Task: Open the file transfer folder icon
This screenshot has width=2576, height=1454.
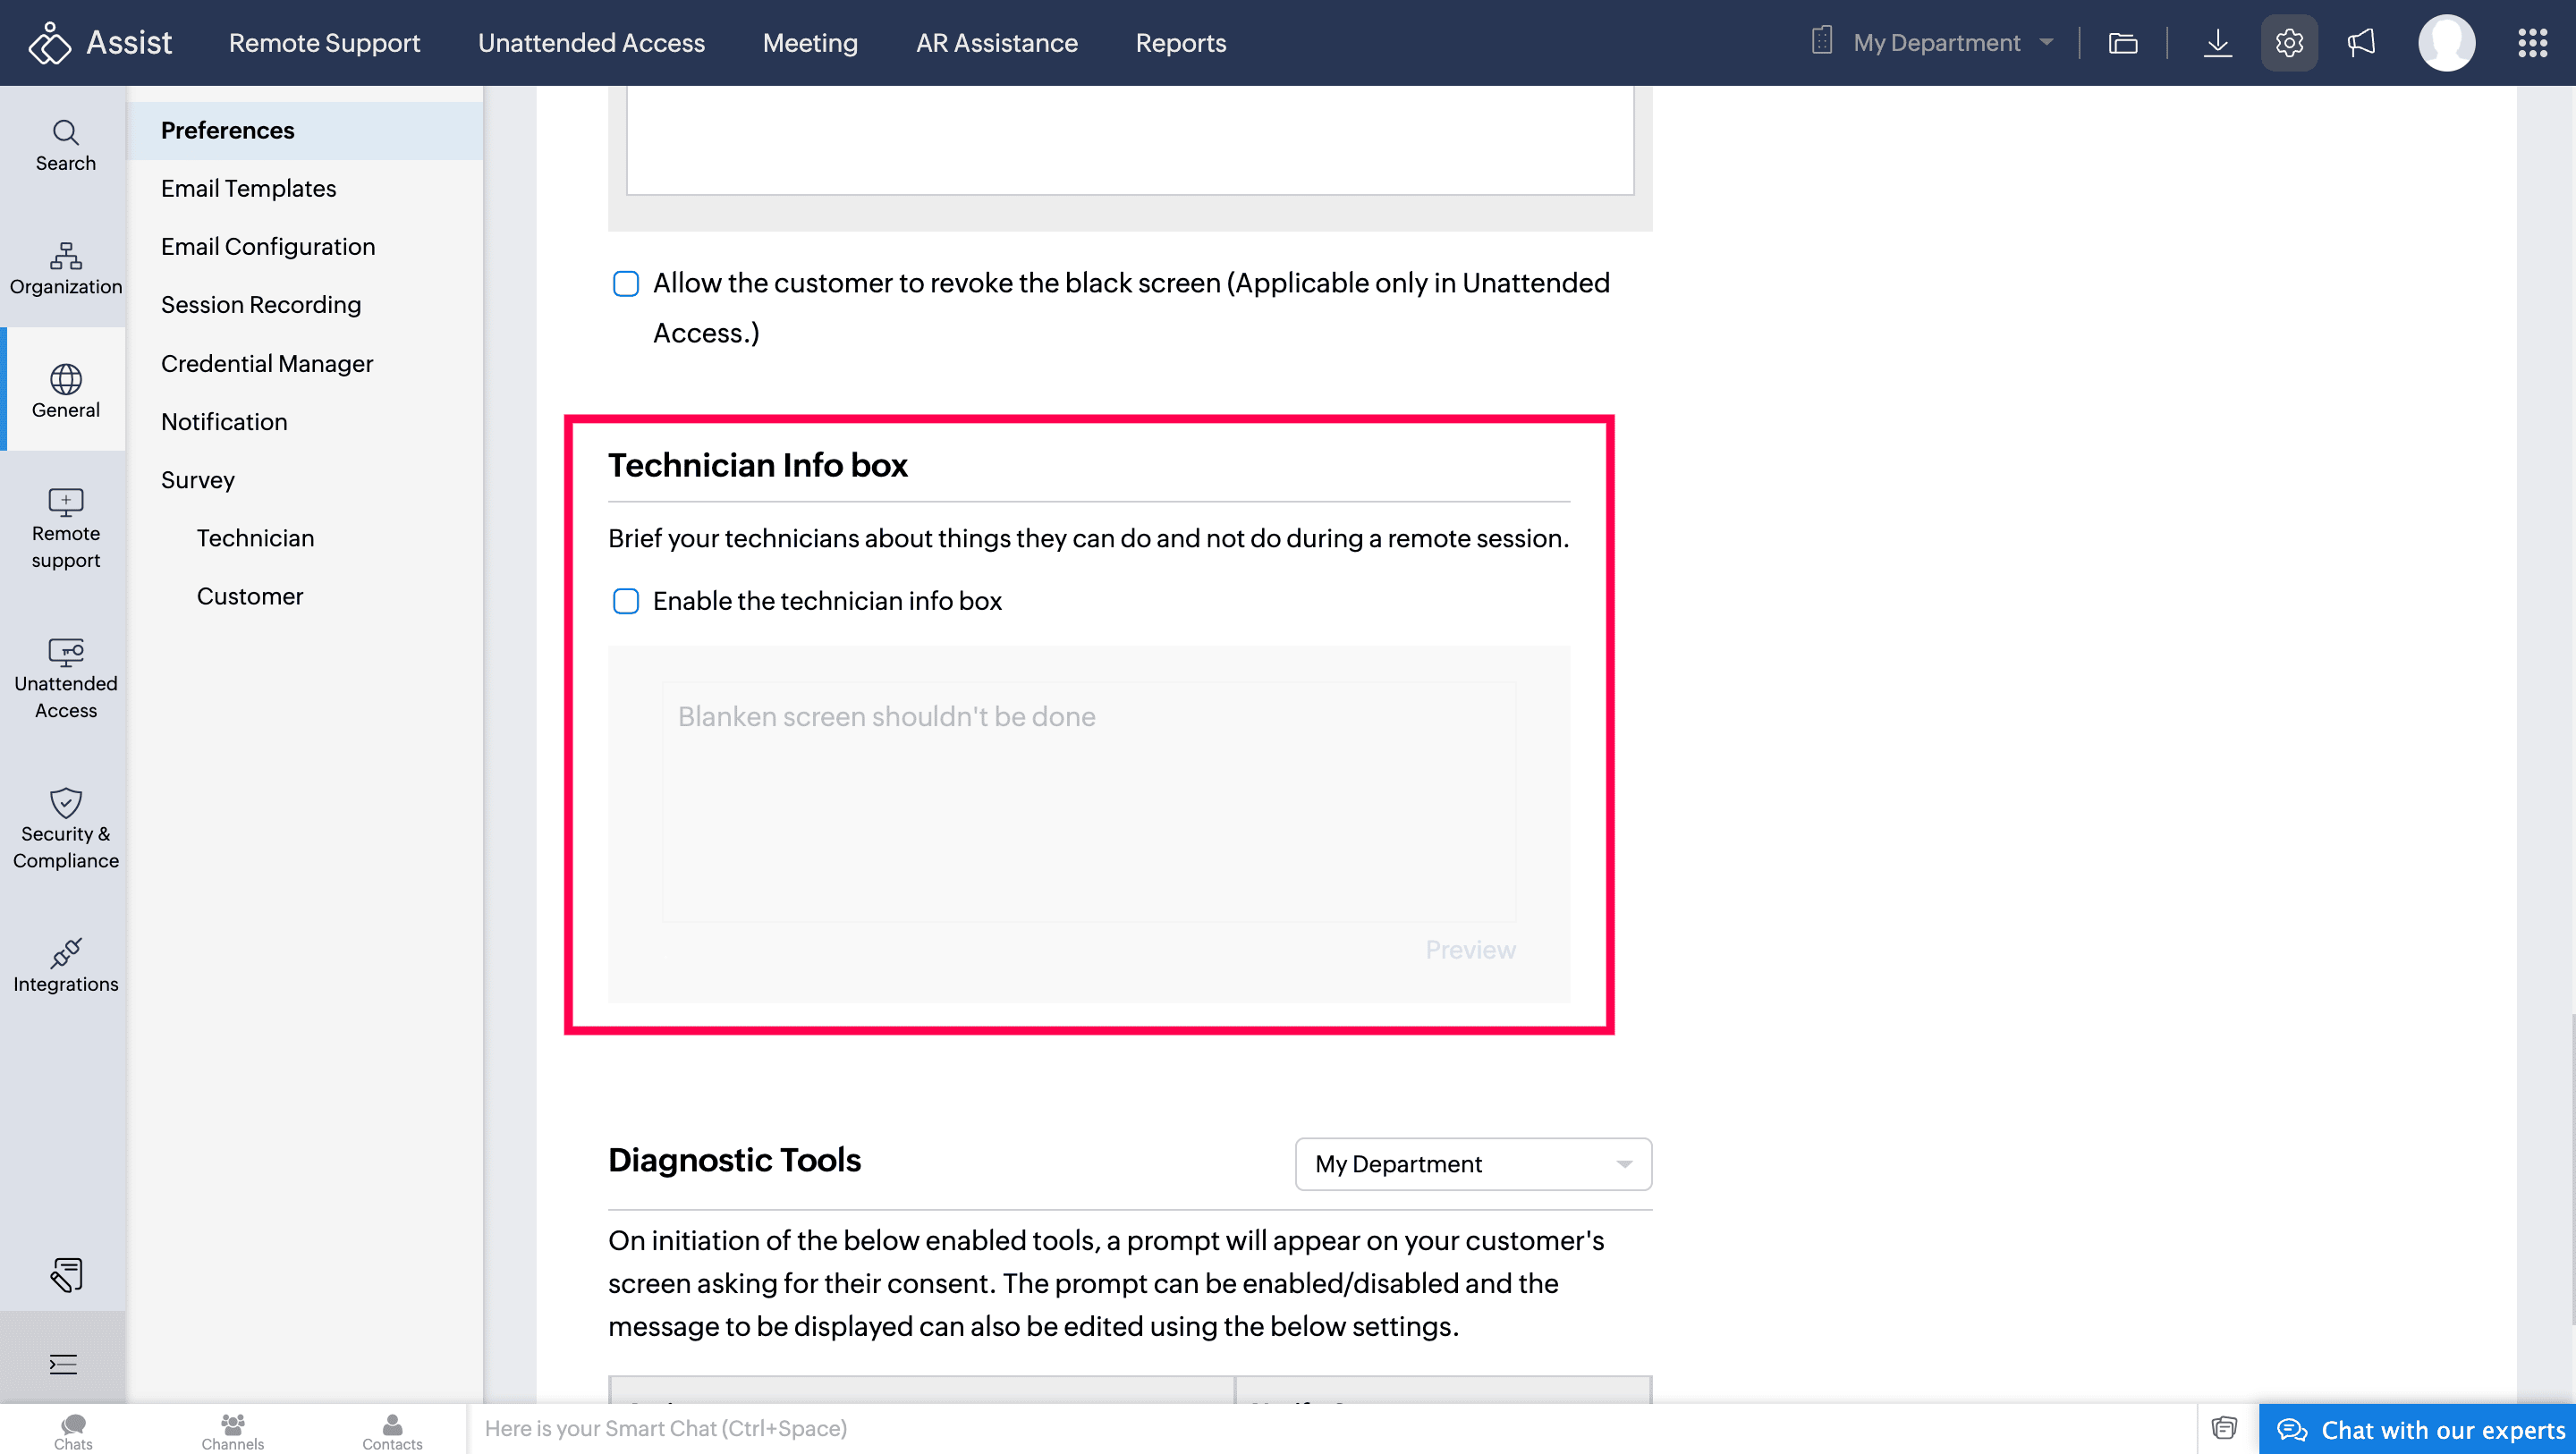Action: pyautogui.click(x=2122, y=43)
